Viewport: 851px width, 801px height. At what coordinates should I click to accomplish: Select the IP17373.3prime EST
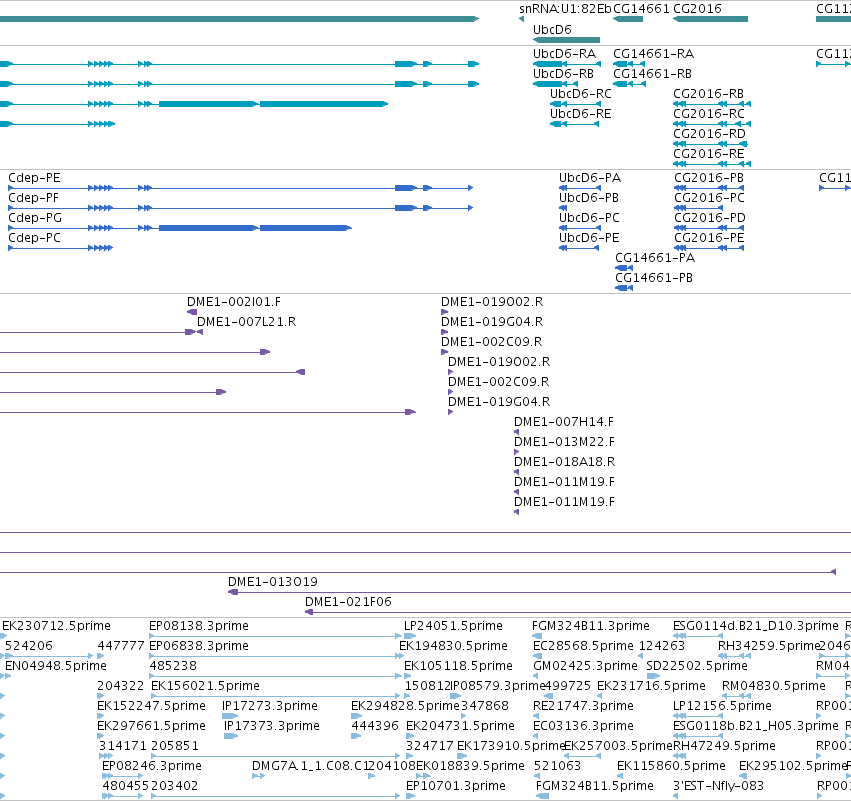[x=272, y=727]
